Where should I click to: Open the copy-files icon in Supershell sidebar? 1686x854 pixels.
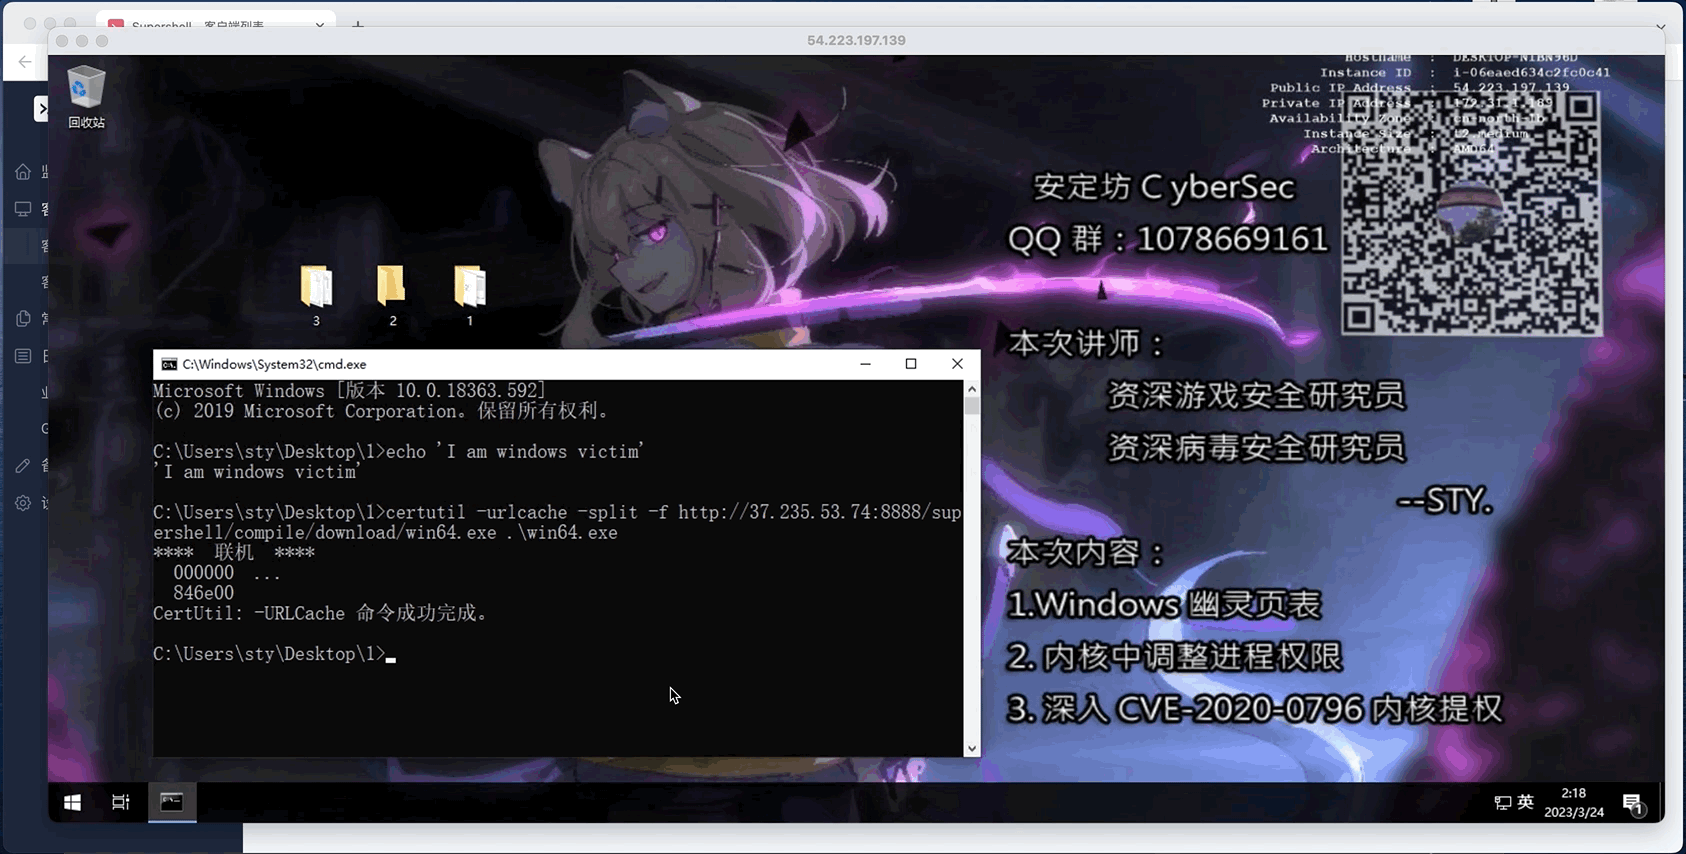pos(23,319)
